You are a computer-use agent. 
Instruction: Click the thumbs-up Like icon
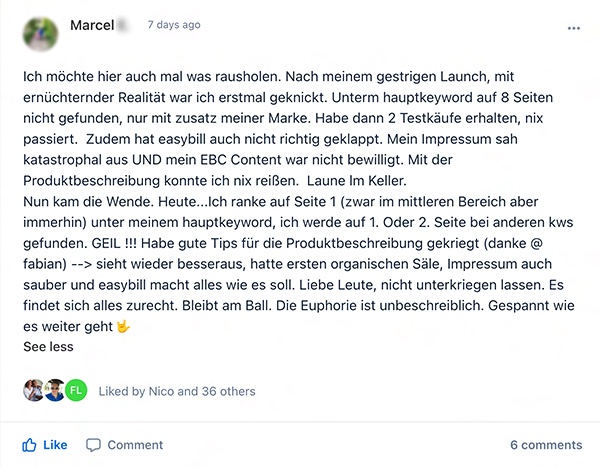[29, 445]
